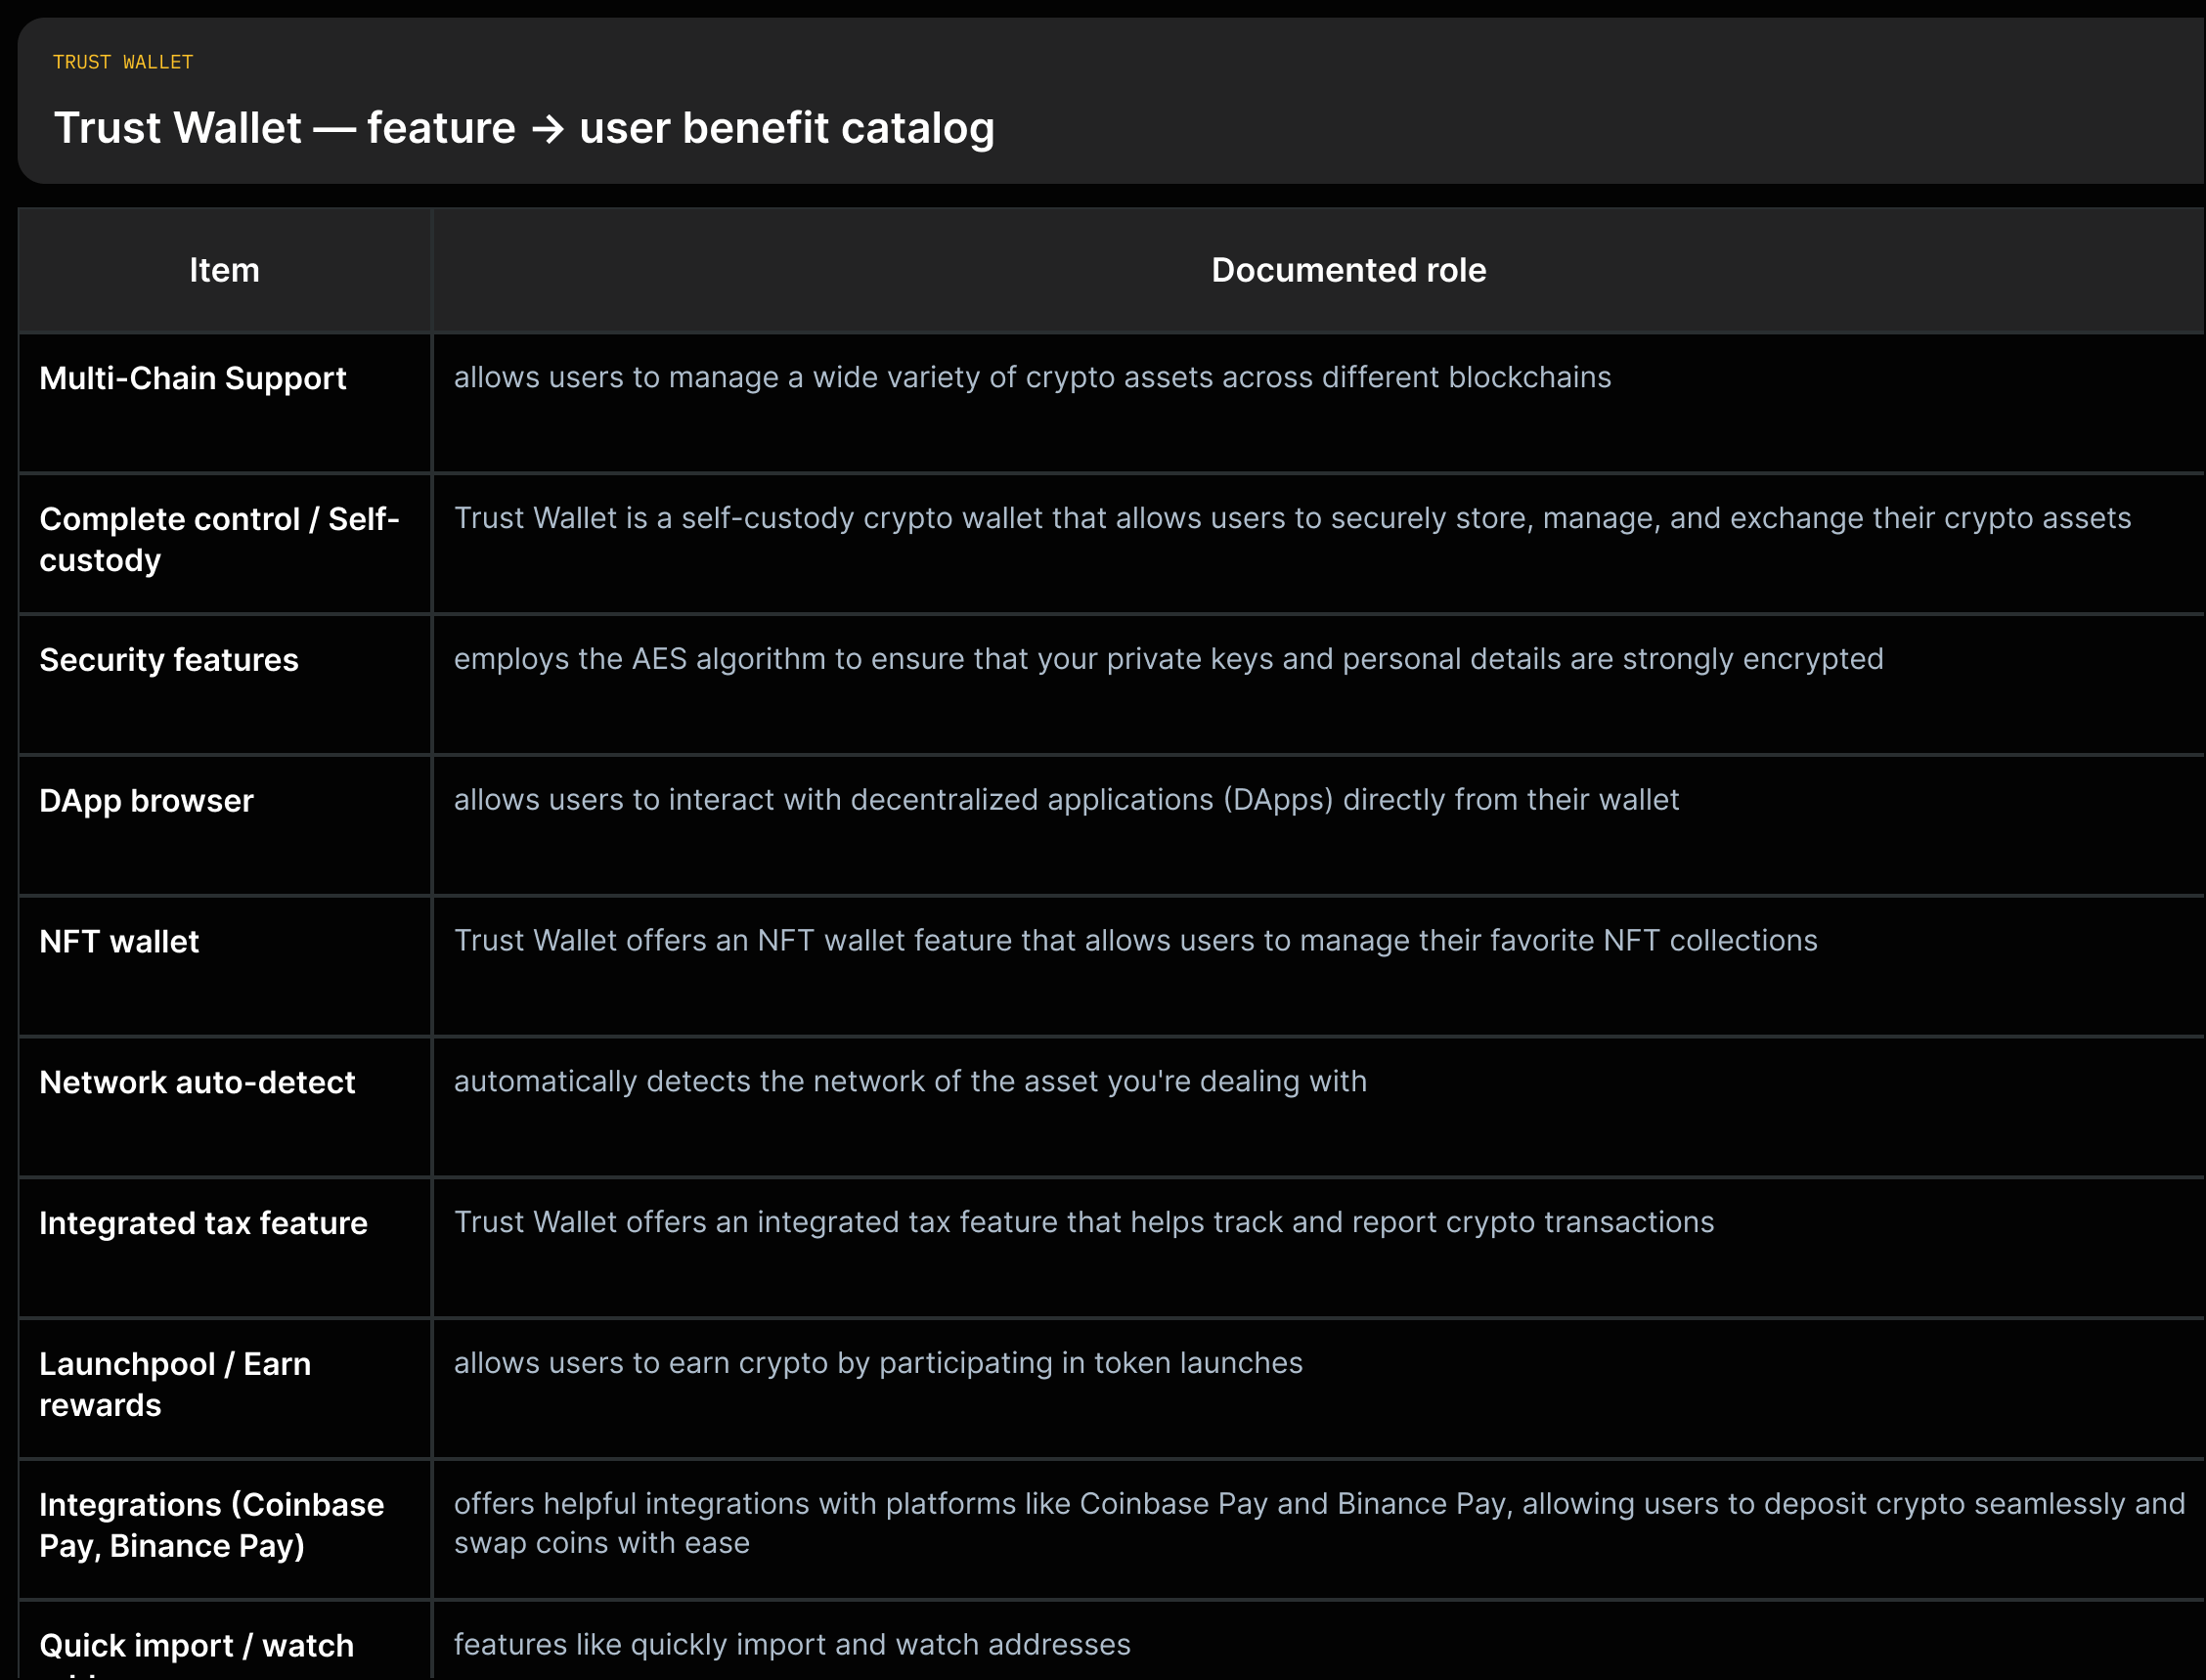Select the NFT wallet row title
Image resolution: width=2206 pixels, height=1680 pixels.
point(119,942)
